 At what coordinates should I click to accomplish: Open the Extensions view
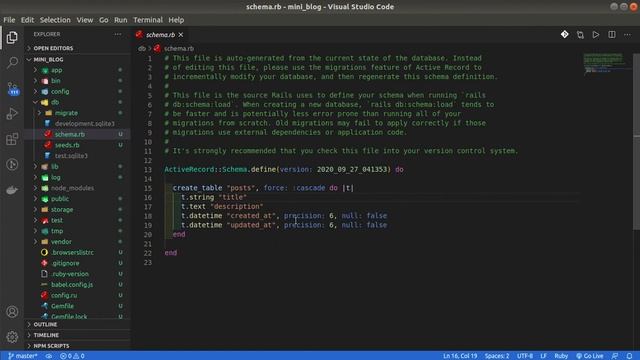pyautogui.click(x=12, y=139)
